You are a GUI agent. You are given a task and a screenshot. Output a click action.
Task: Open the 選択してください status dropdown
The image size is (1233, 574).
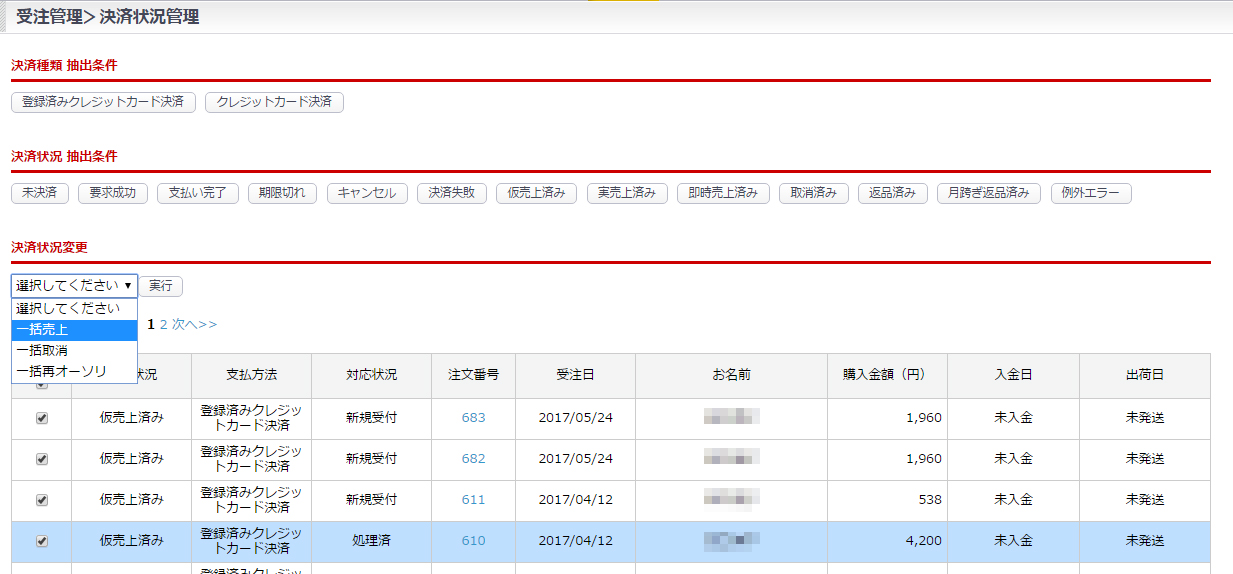(x=74, y=285)
